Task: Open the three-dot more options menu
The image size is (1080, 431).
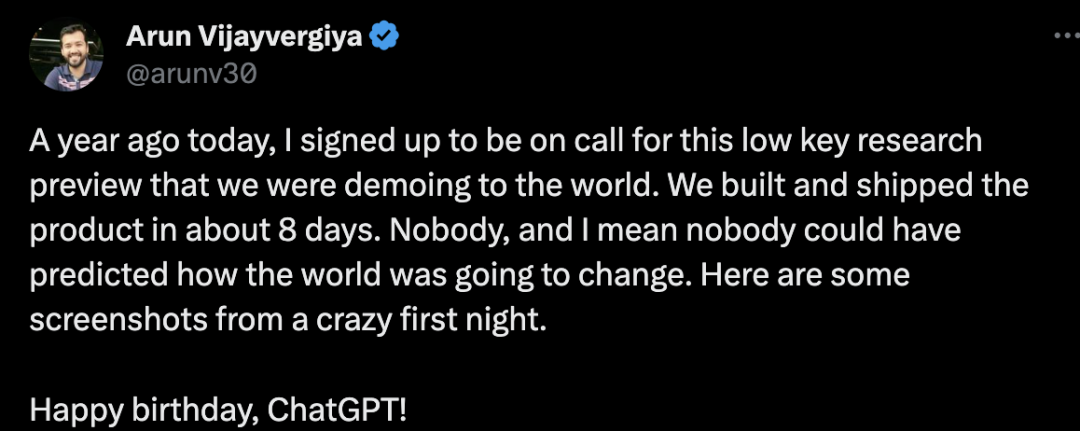Action: click(1064, 35)
